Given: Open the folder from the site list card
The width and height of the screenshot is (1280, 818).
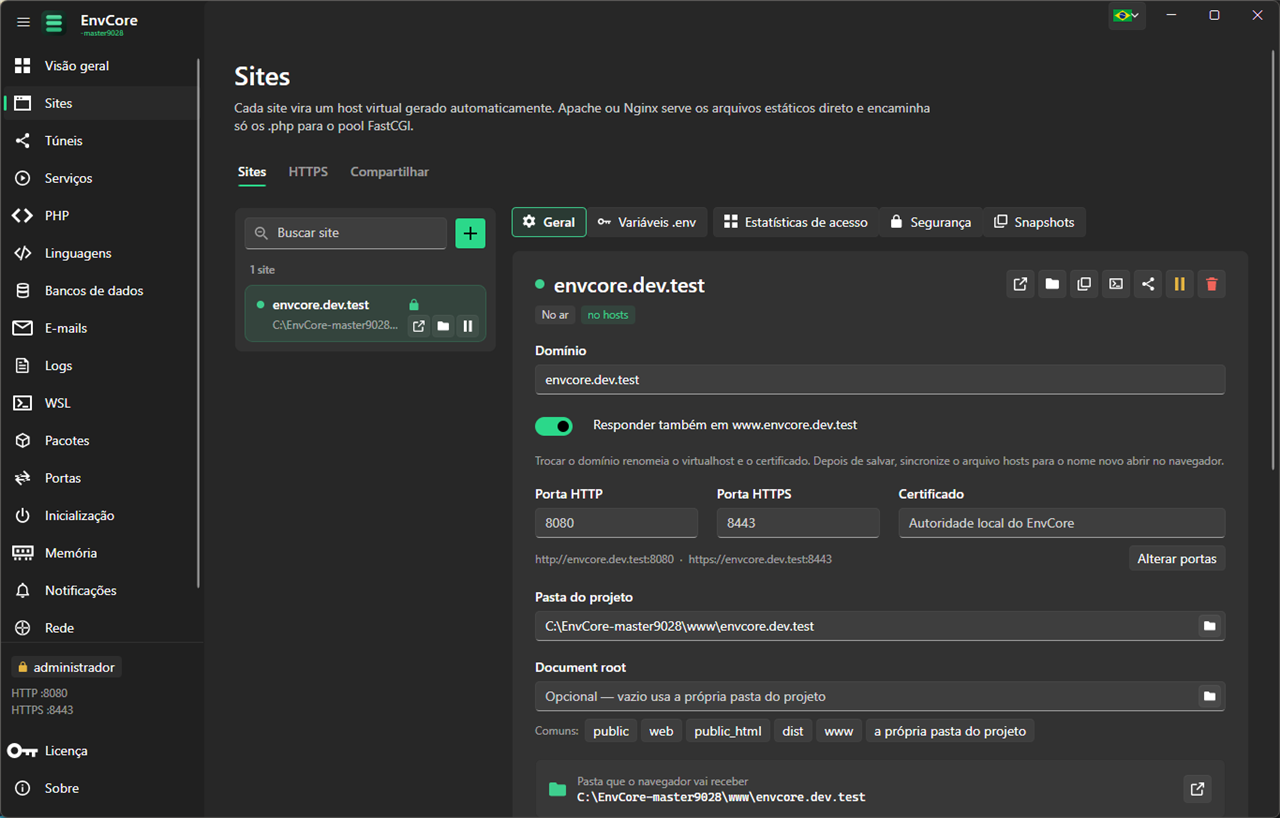Looking at the screenshot, I should (443, 326).
